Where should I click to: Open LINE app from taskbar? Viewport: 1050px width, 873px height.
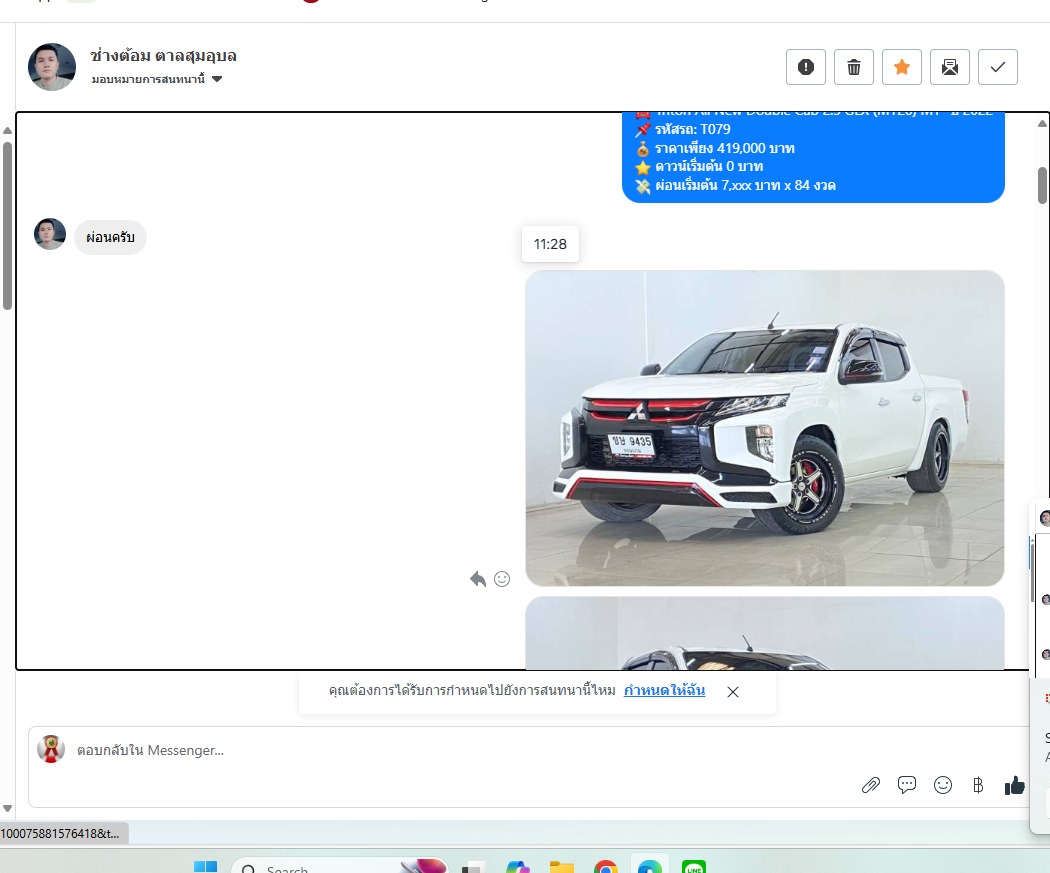tap(693, 866)
